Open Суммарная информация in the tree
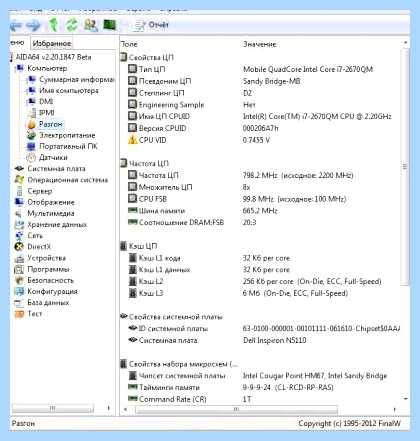 (76, 79)
